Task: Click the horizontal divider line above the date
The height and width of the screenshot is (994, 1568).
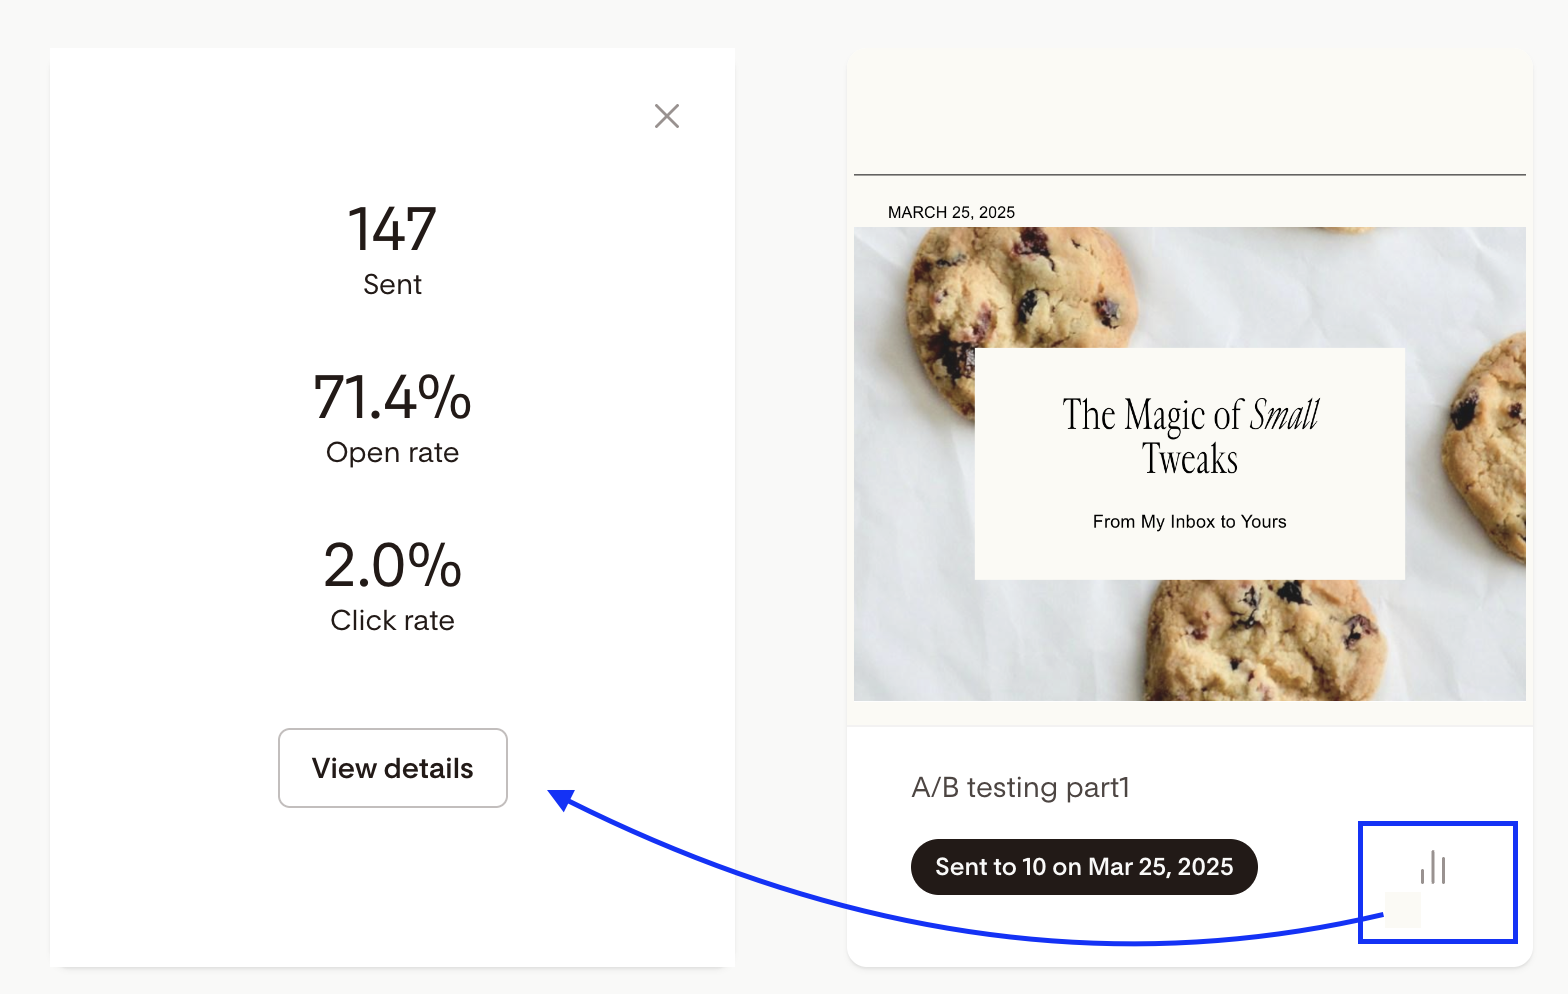Action: pyautogui.click(x=1190, y=175)
